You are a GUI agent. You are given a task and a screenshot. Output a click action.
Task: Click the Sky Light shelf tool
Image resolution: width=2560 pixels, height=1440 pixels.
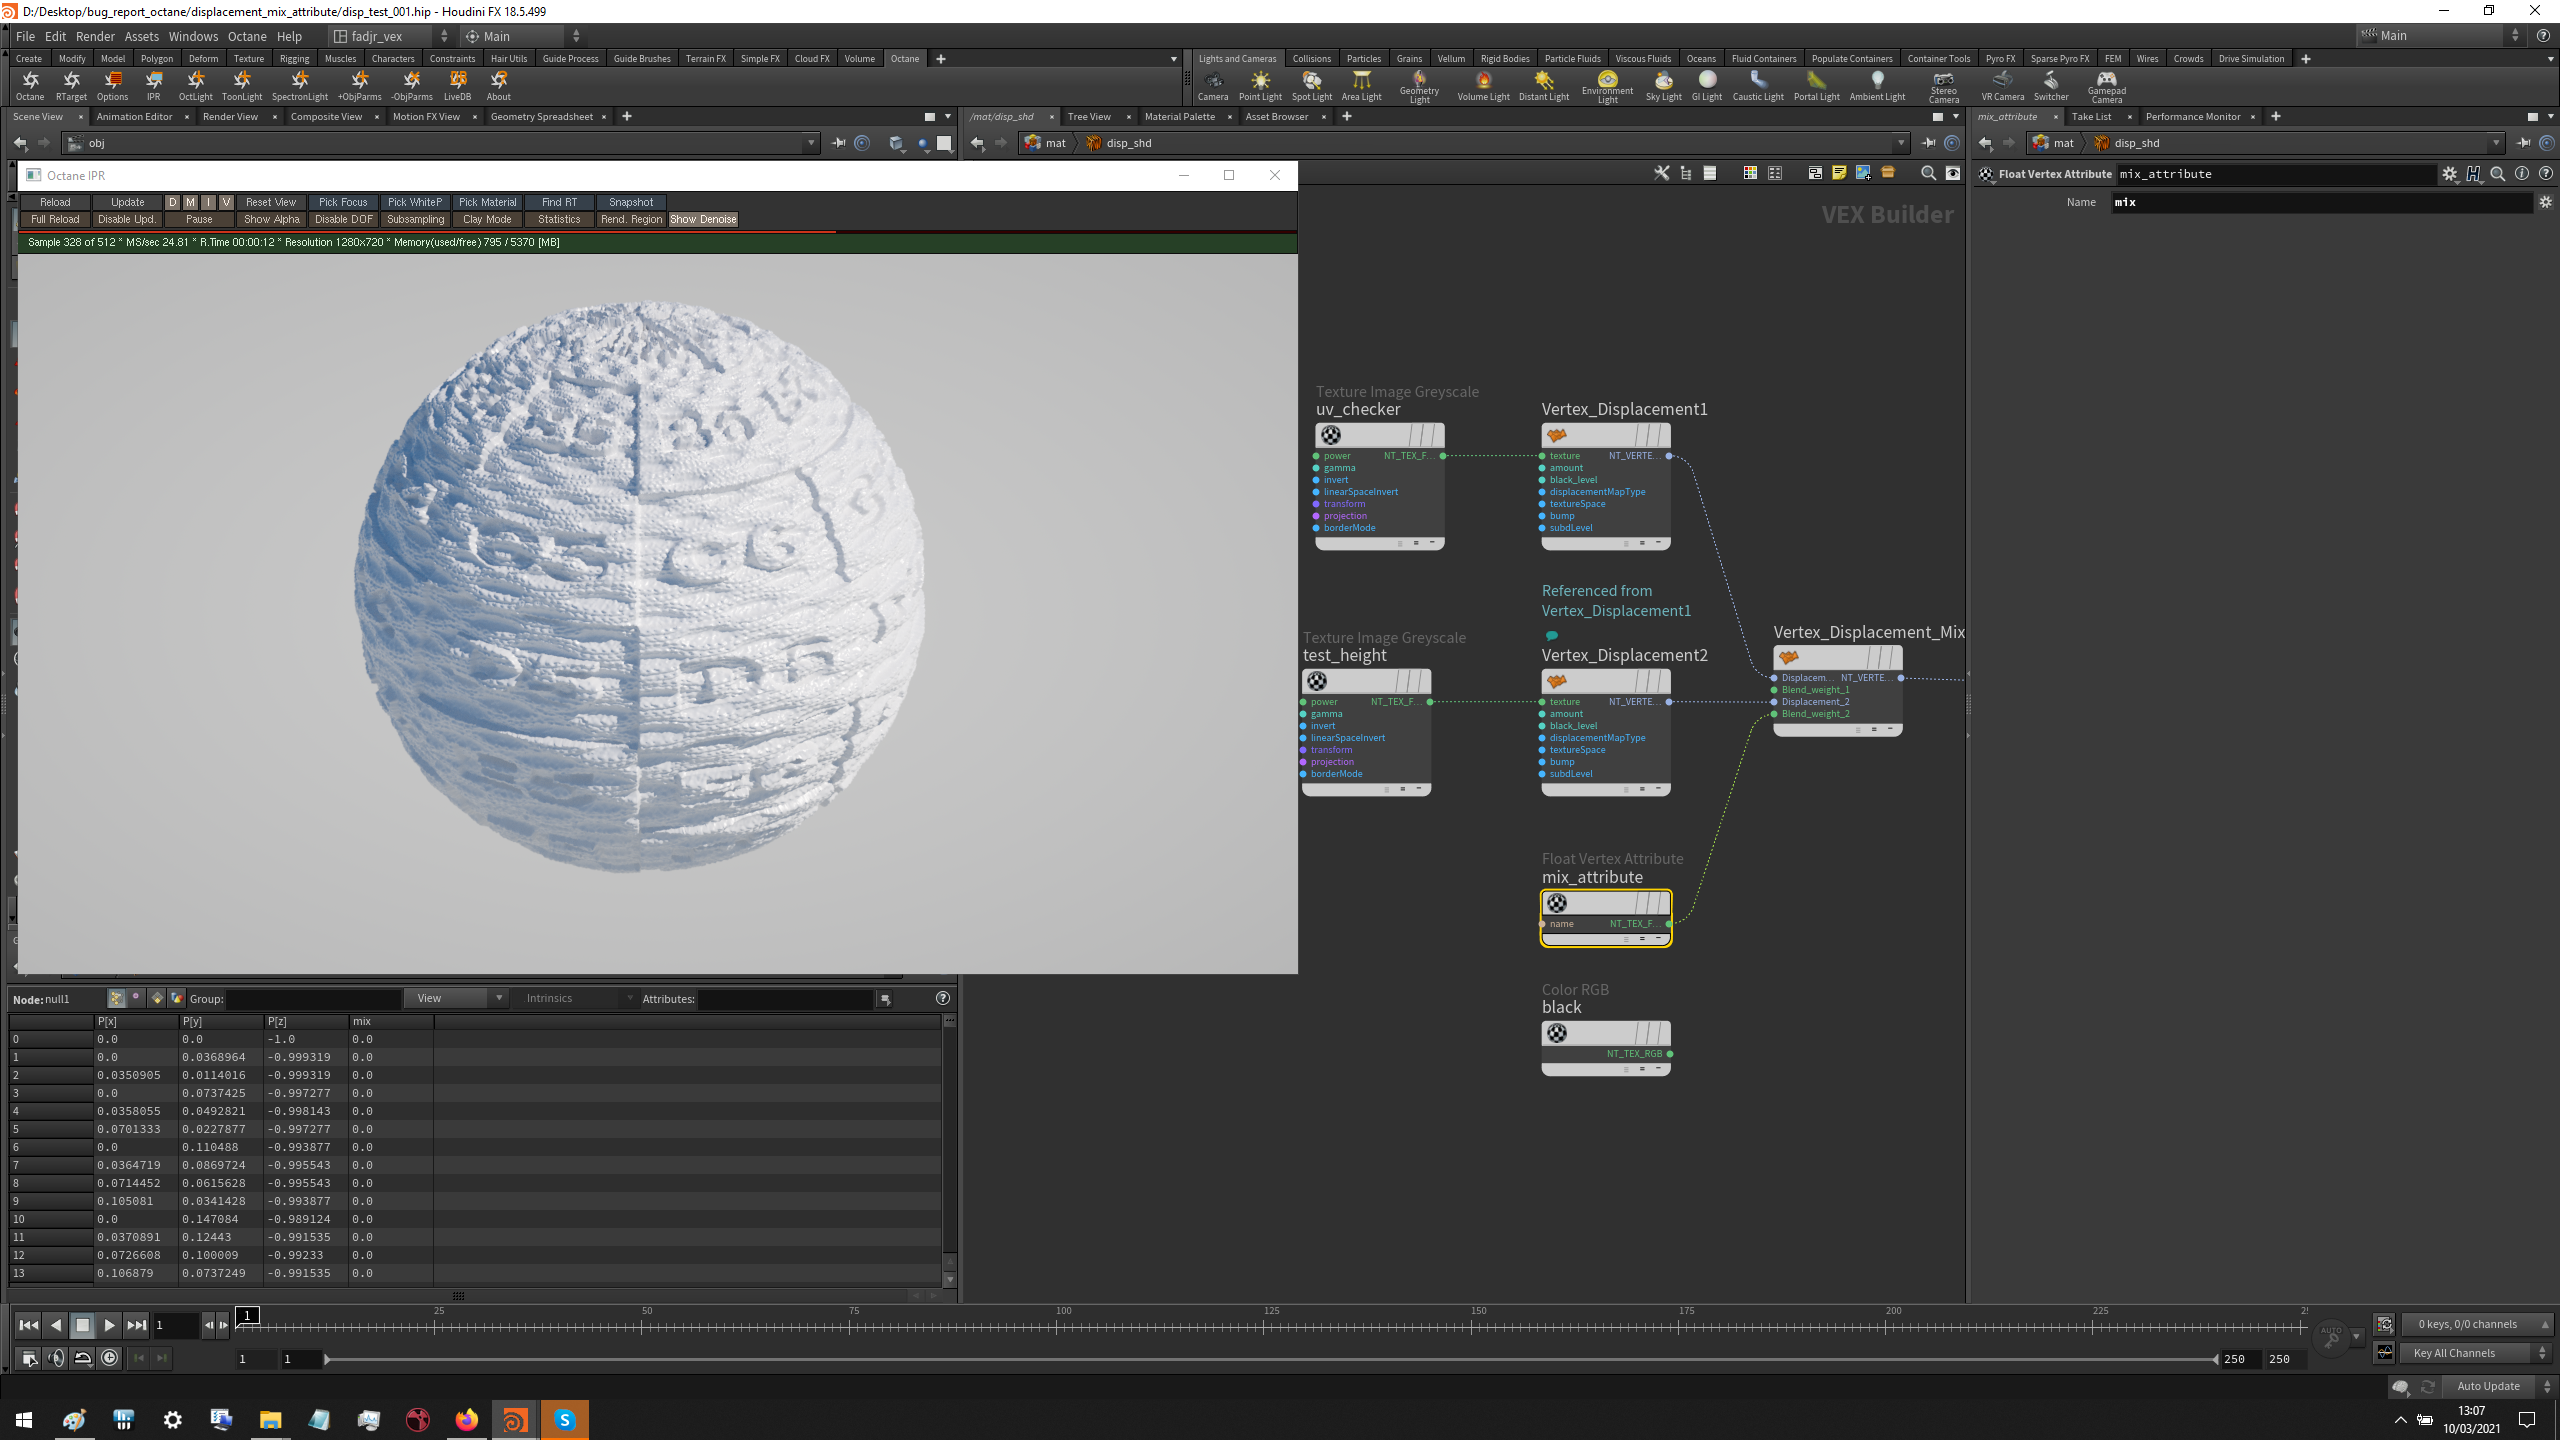1663,85
